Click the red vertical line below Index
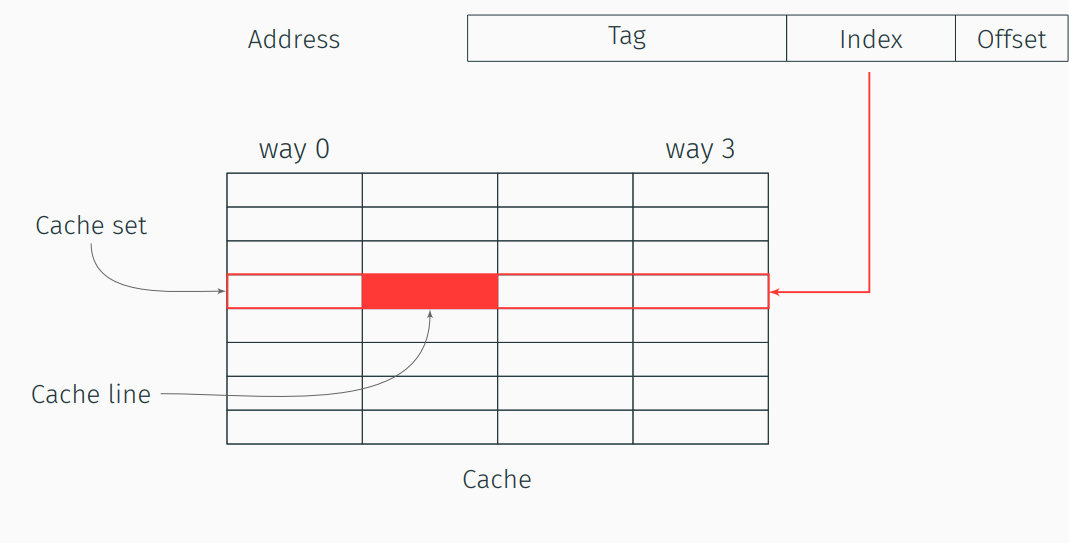 pyautogui.click(x=870, y=180)
